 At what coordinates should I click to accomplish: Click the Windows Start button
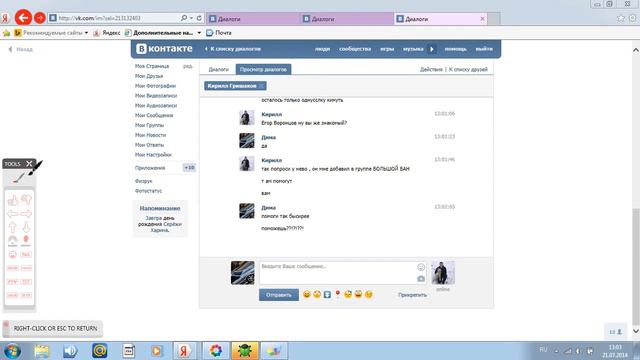12,351
